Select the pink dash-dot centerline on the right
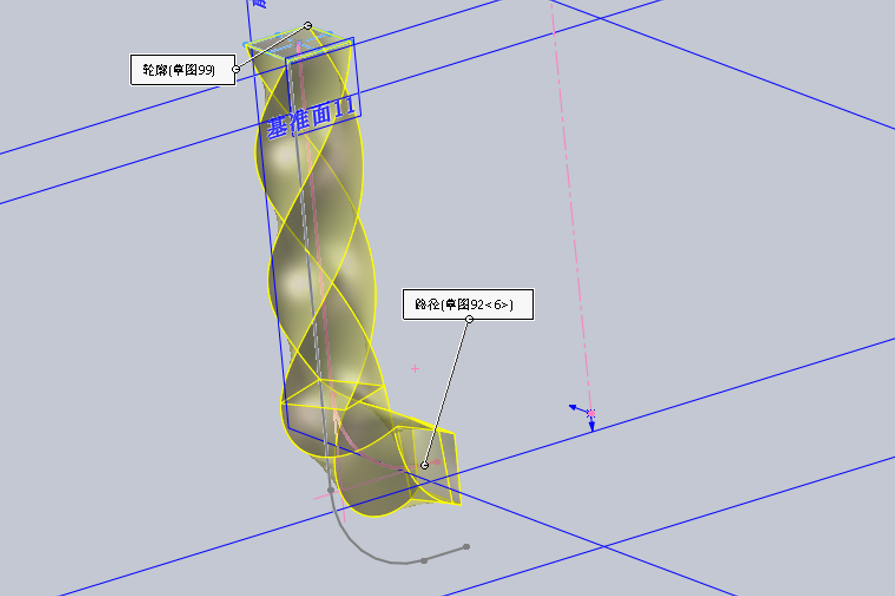 coord(571,206)
